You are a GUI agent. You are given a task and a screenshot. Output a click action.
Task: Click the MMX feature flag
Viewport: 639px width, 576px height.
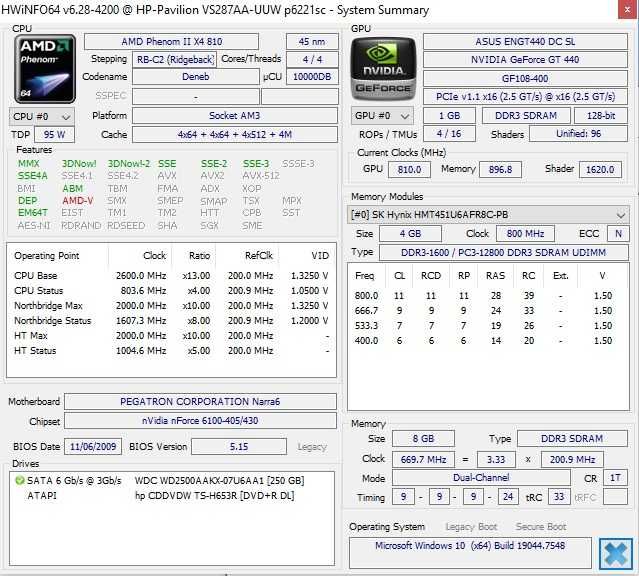[29, 163]
